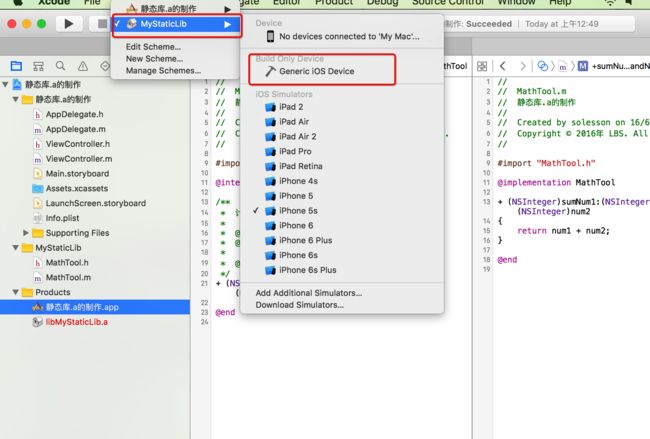Click the return num1 + num2 code line
Viewport: 650px width, 439px height.
click(x=563, y=231)
